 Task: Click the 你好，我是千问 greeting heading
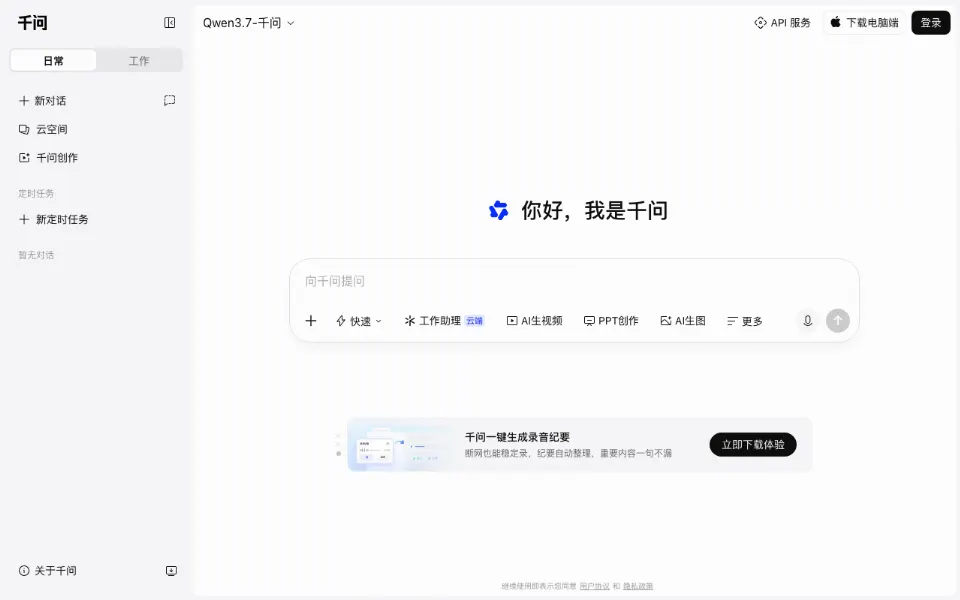(594, 211)
